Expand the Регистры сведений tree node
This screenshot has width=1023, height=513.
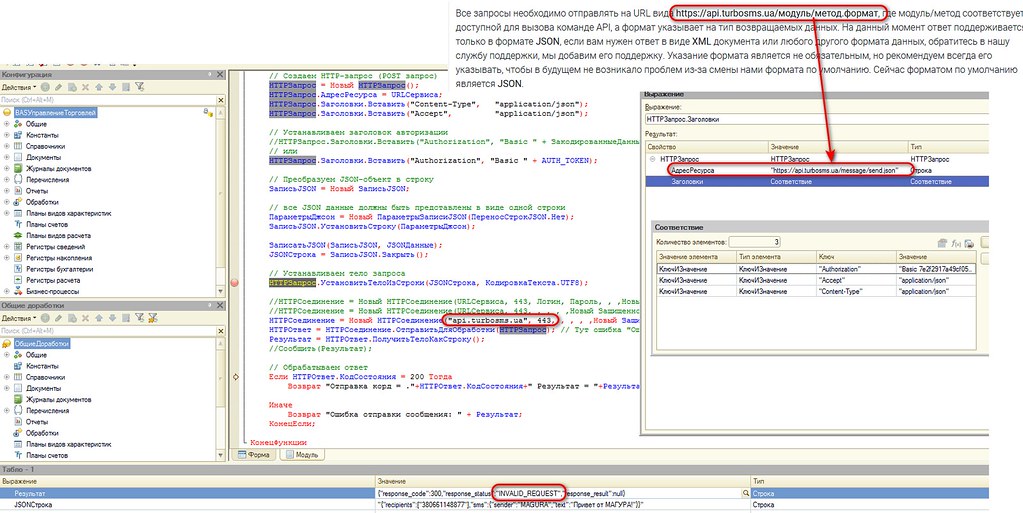click(7, 245)
